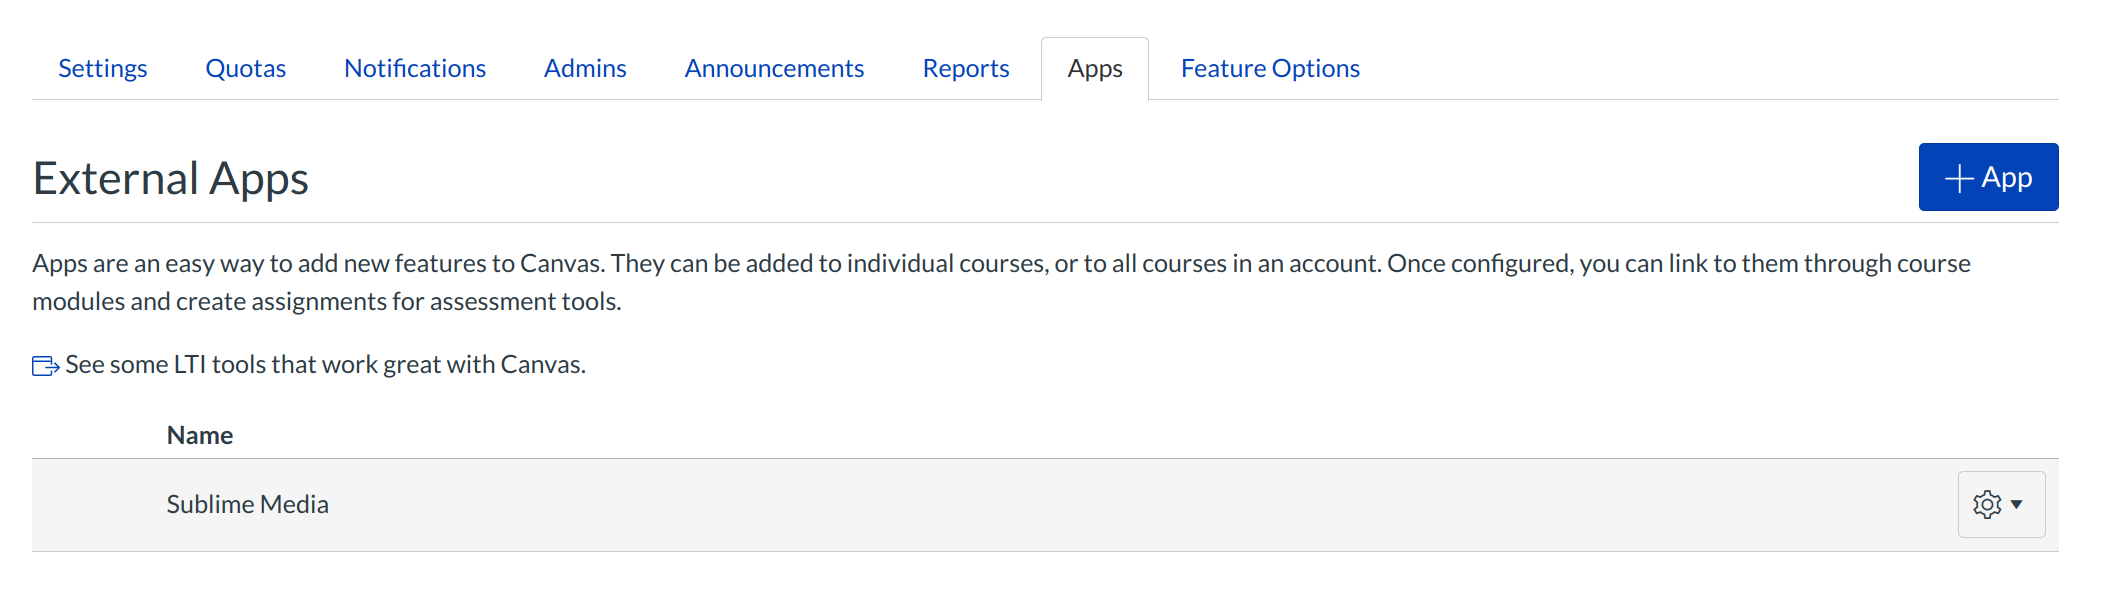Click the gear icon for Sublime Media
2106x616 pixels.
click(1987, 505)
